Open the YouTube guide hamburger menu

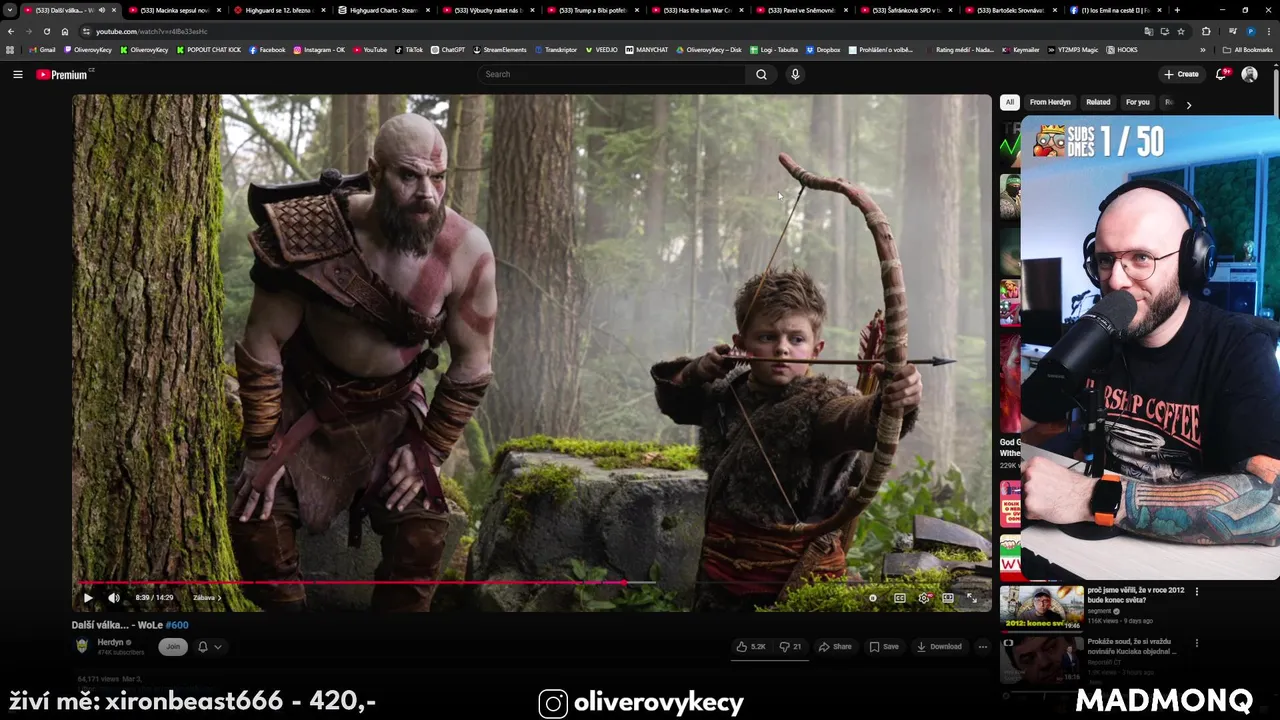click(17, 74)
